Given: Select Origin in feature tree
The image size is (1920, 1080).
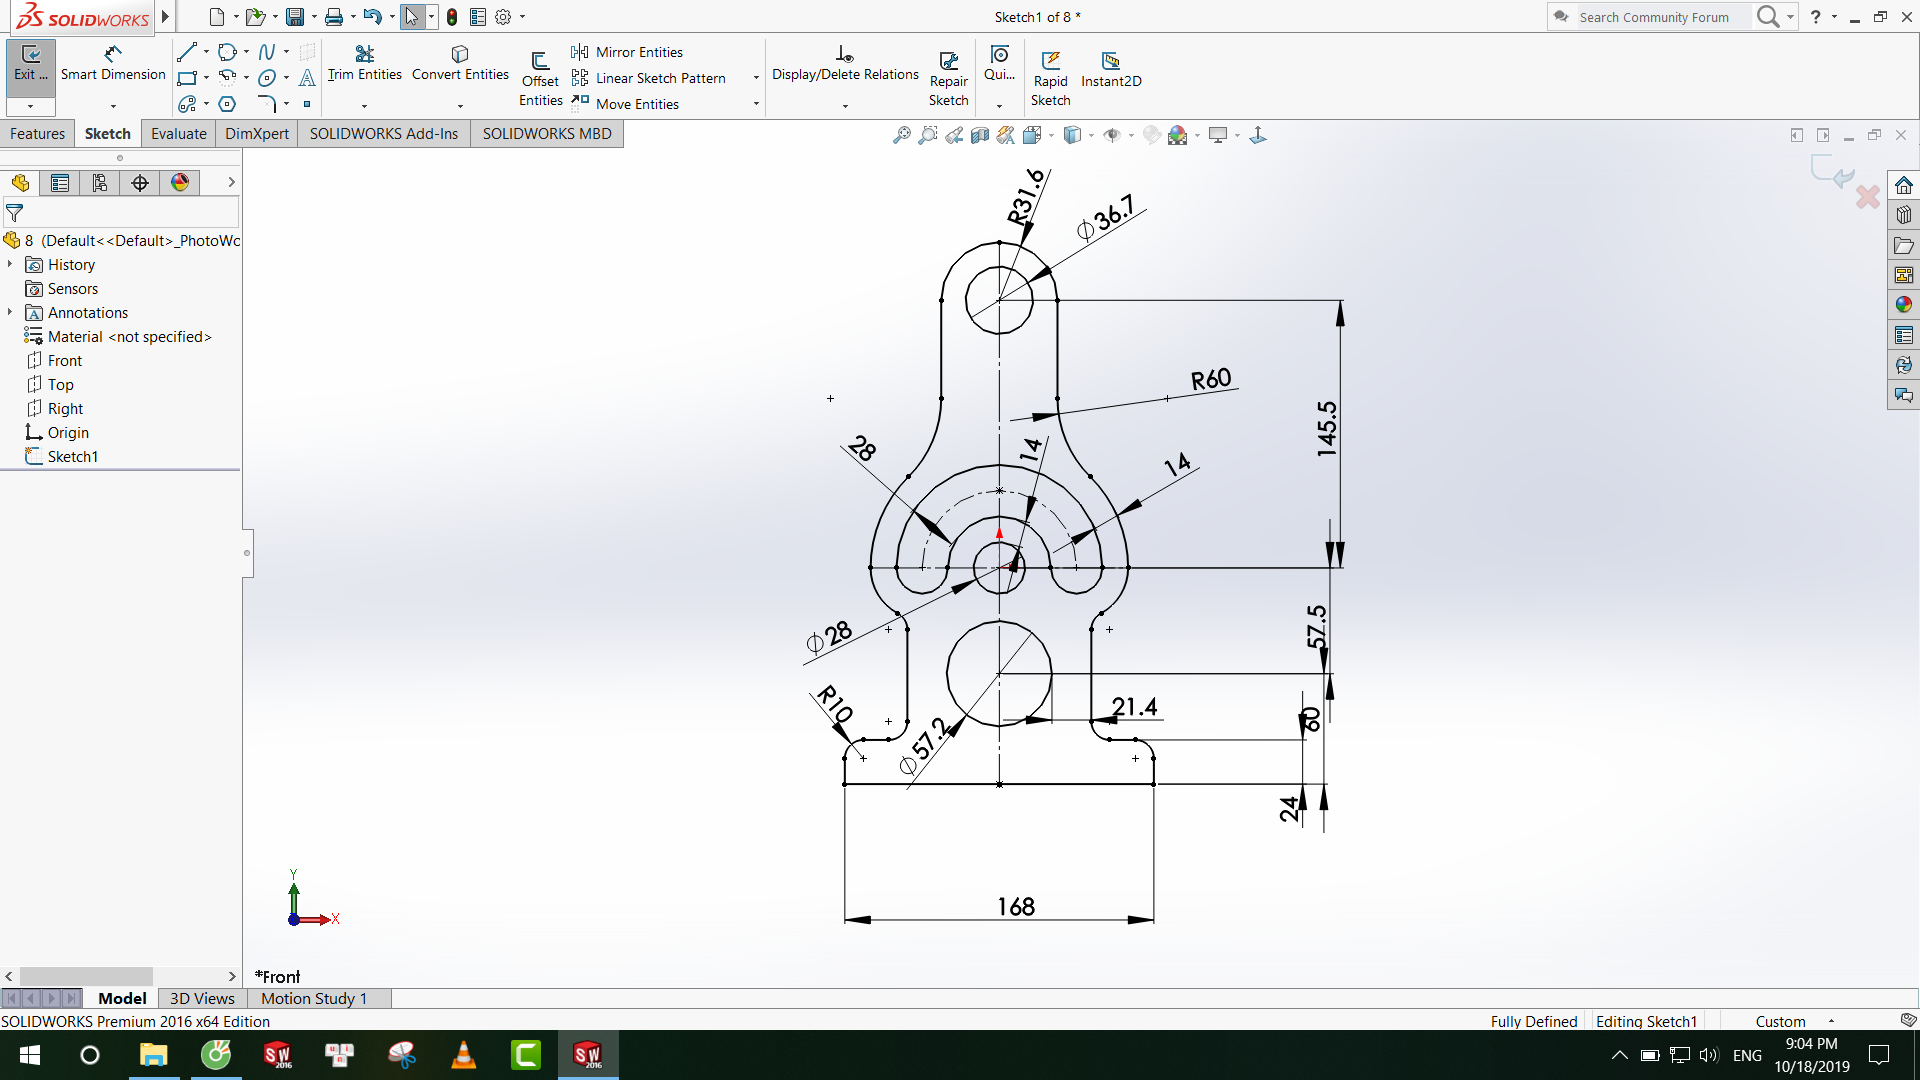Looking at the screenshot, I should click(58, 432).
